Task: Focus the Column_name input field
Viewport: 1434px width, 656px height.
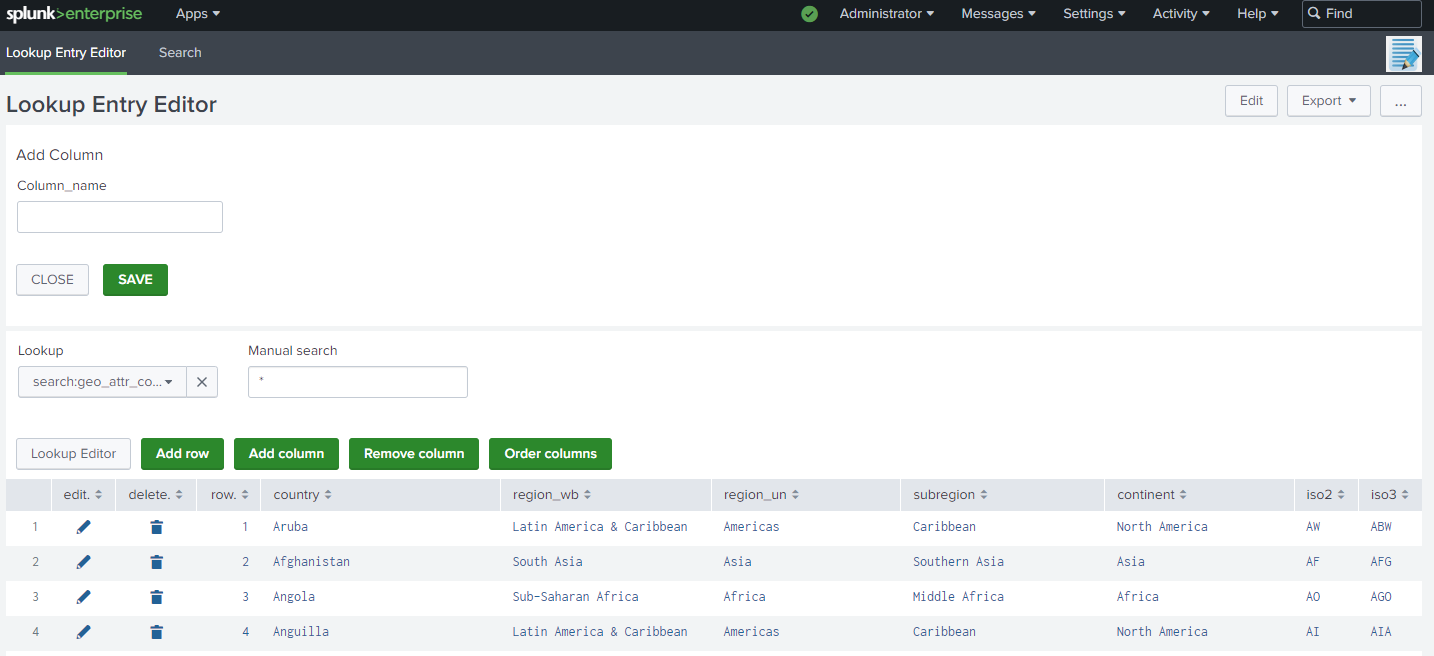Action: click(x=120, y=217)
